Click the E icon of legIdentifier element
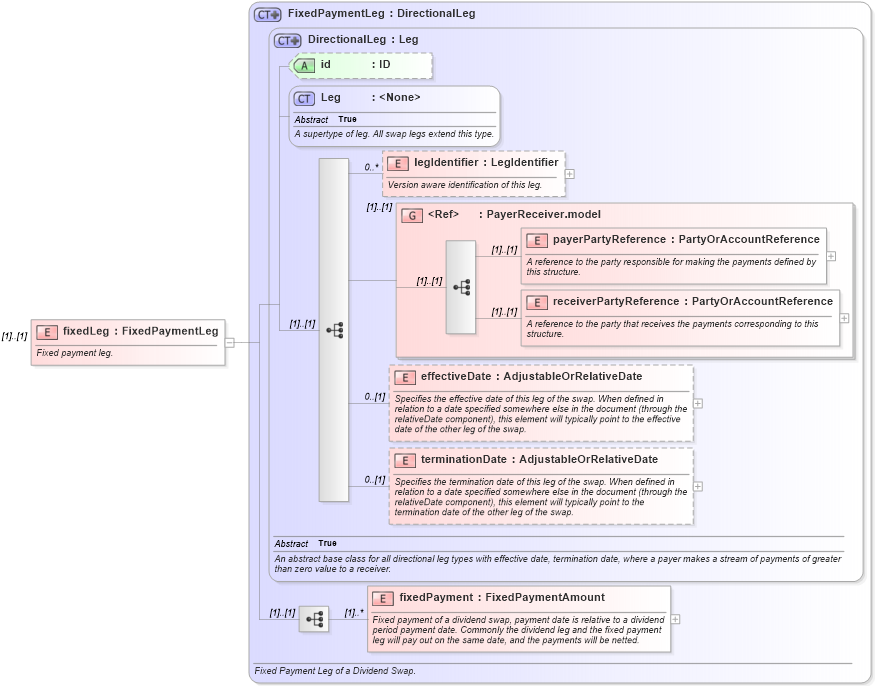875x686 pixels. point(397,164)
